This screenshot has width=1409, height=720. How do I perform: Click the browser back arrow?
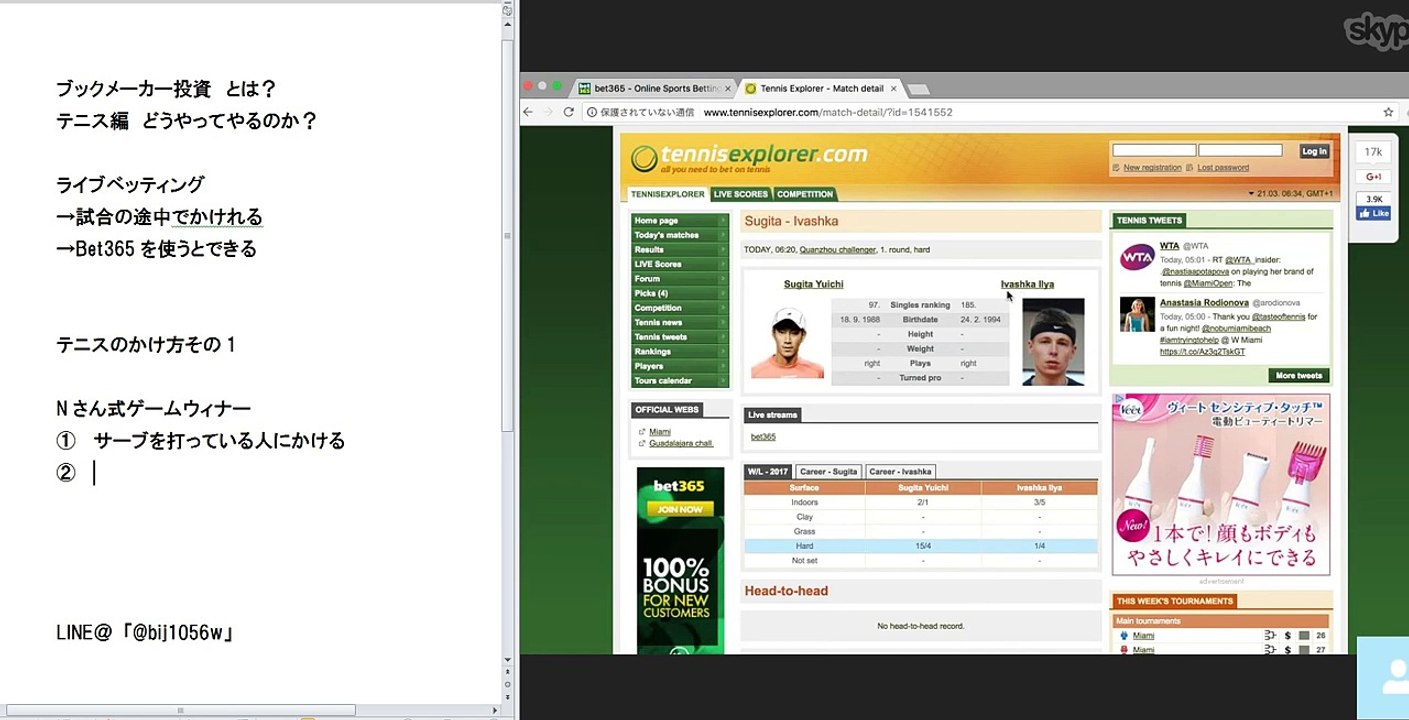[529, 113]
